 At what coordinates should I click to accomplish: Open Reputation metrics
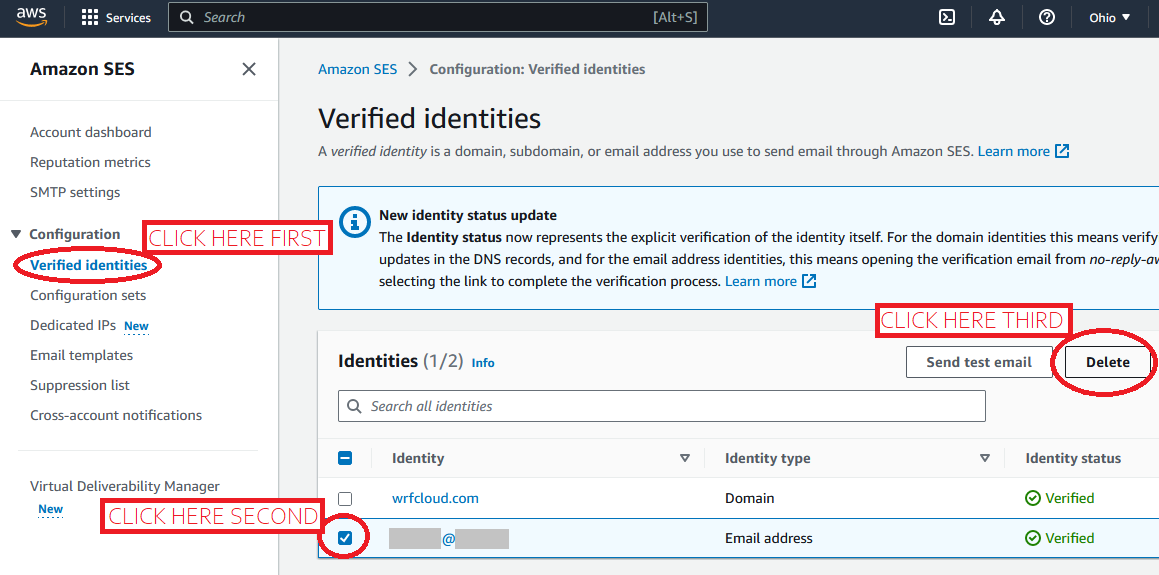pos(90,162)
